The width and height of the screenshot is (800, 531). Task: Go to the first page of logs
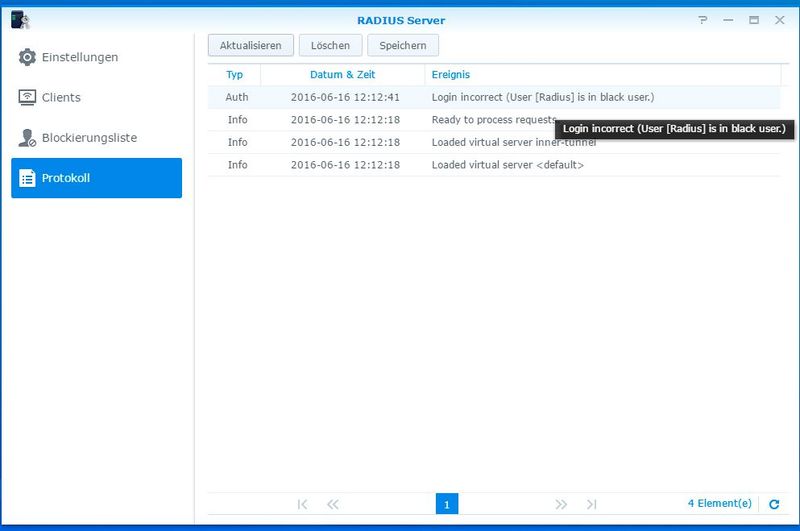[x=302, y=504]
